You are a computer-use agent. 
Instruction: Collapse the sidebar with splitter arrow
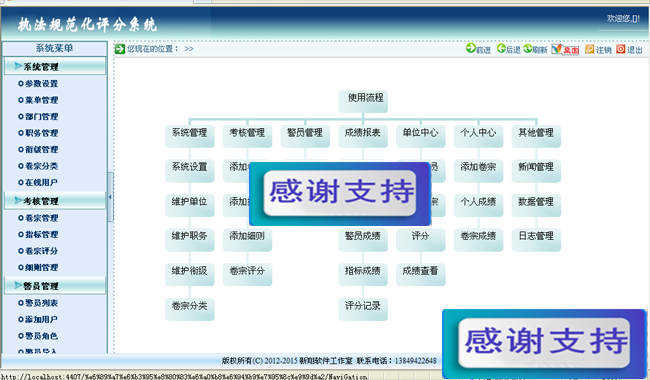(110, 197)
